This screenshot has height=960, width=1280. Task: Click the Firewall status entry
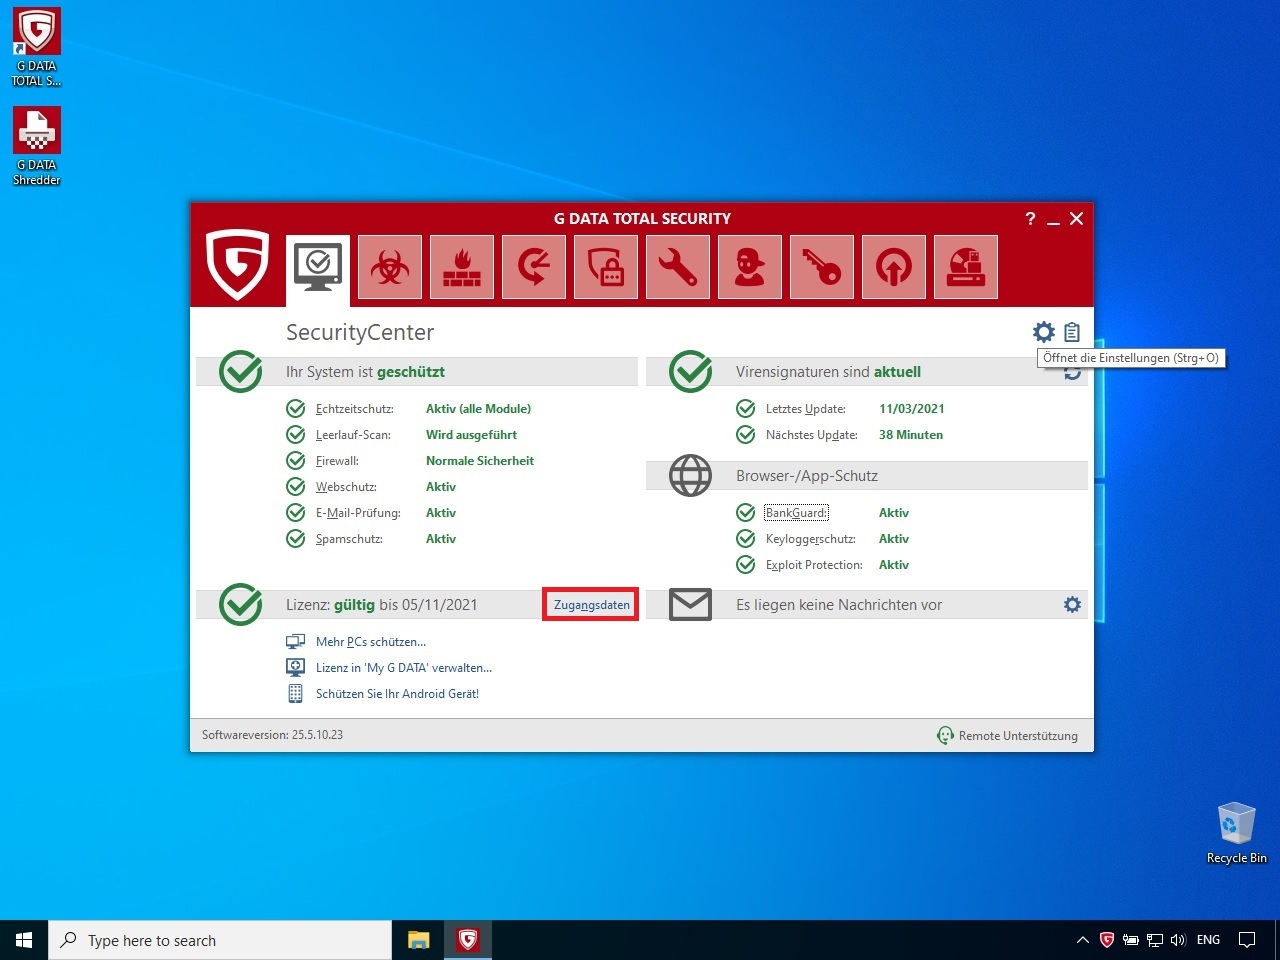pyautogui.click(x=337, y=461)
